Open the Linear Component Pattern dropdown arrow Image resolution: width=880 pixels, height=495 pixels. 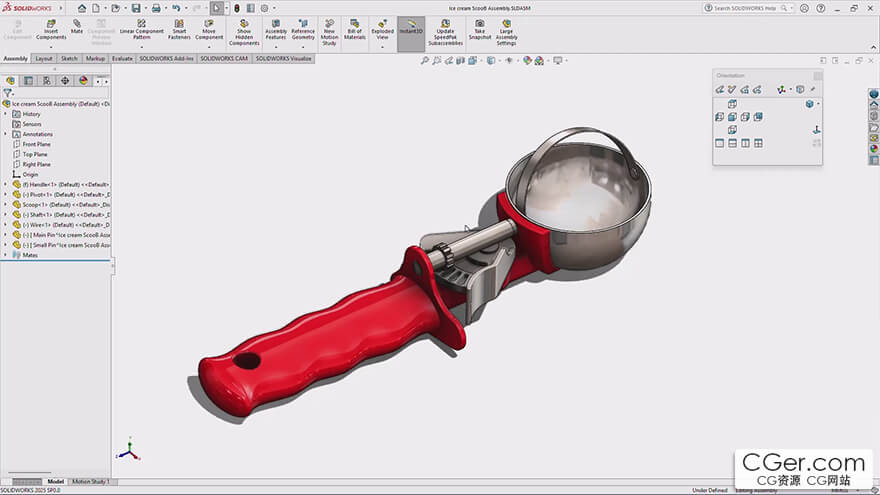point(142,47)
